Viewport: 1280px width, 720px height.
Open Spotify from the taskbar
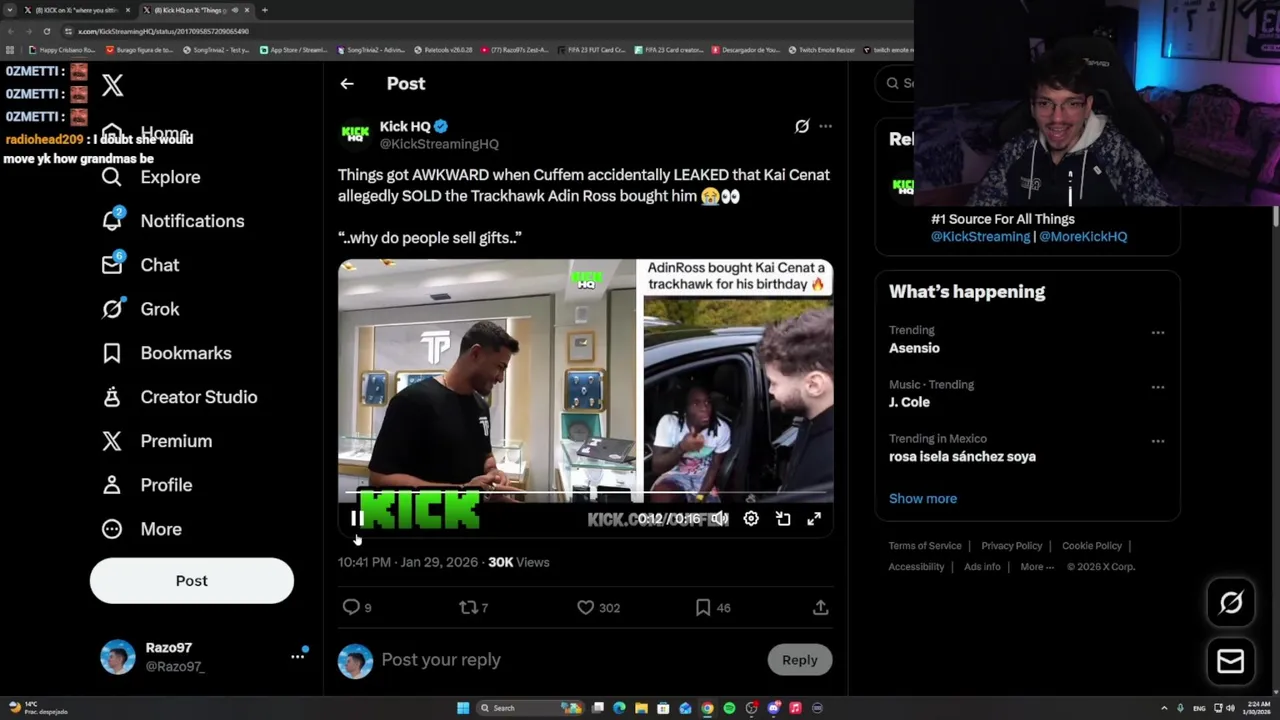tap(729, 708)
